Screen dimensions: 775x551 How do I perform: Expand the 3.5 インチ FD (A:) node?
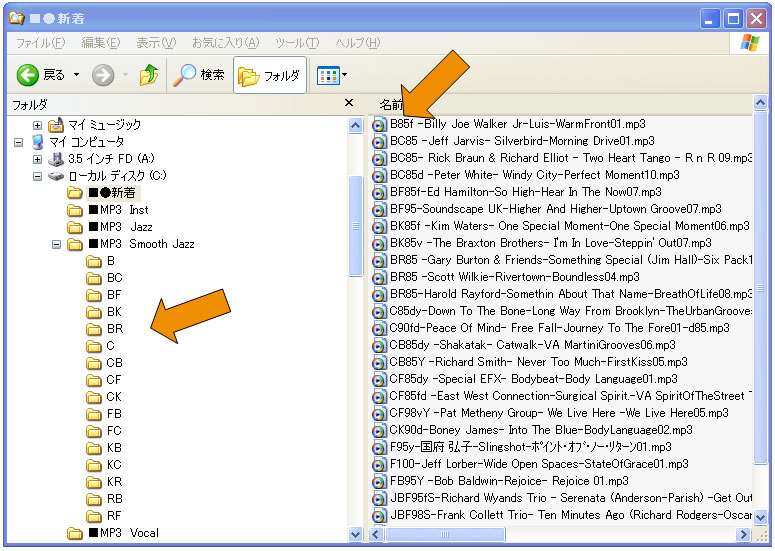click(37, 159)
